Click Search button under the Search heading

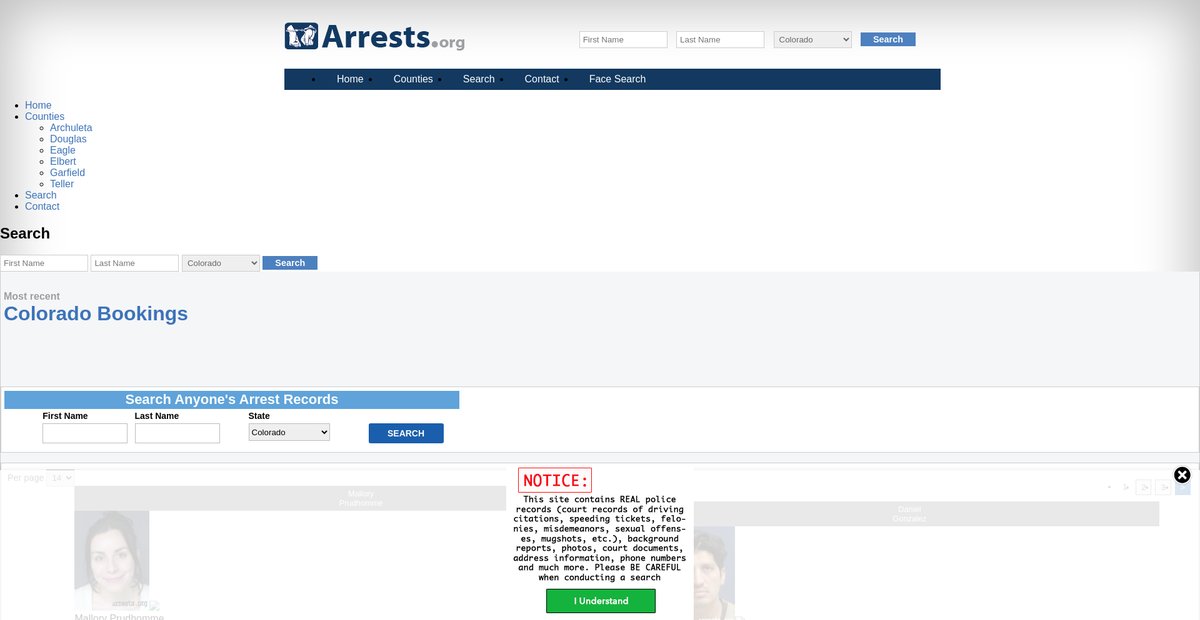[290, 263]
